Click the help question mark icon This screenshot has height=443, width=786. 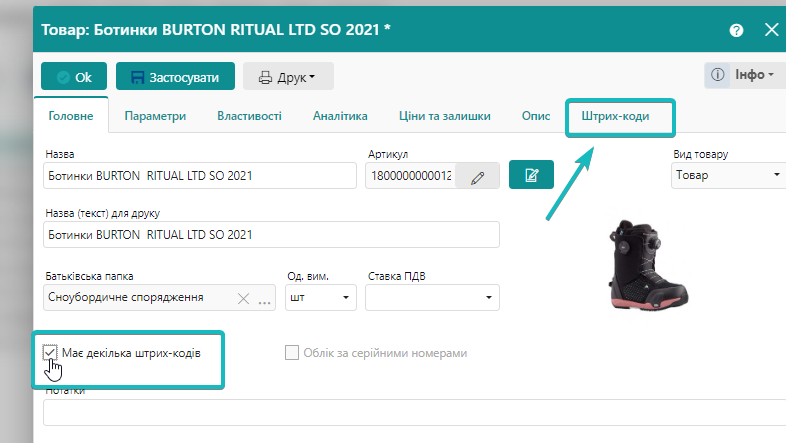tap(737, 30)
